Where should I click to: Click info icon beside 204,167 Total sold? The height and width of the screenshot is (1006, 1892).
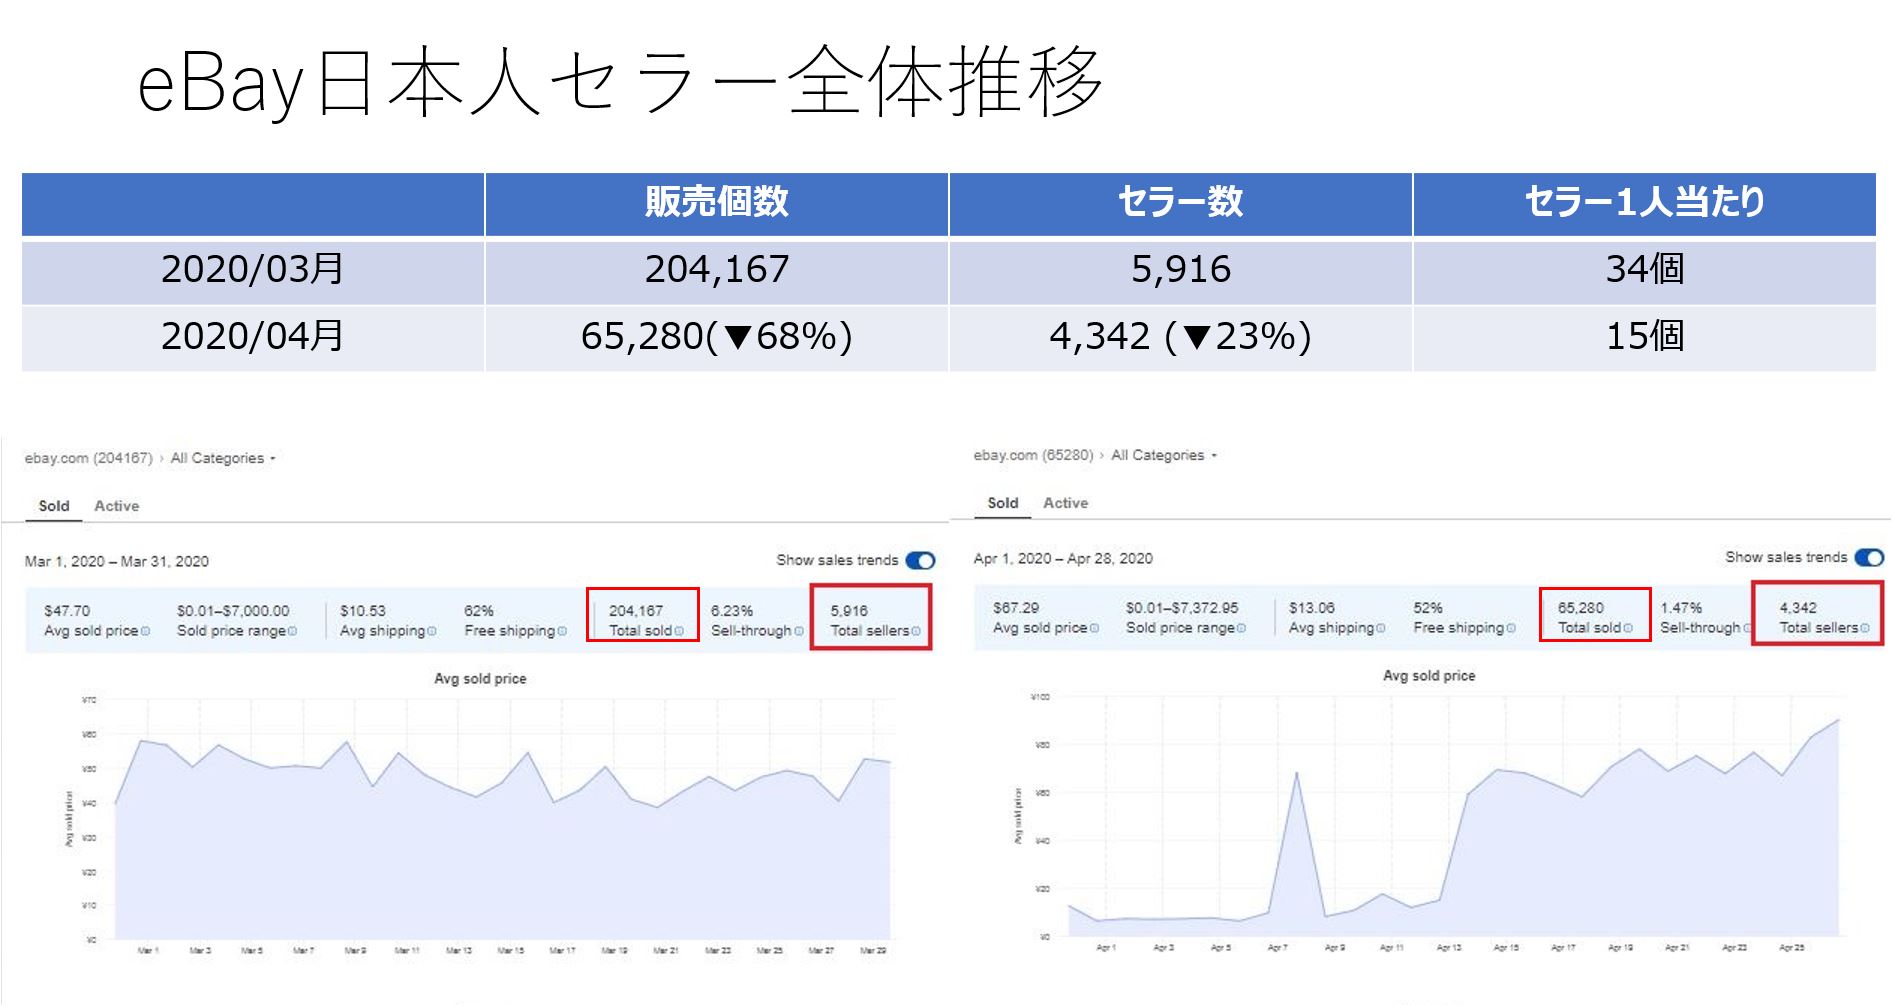coord(679,631)
